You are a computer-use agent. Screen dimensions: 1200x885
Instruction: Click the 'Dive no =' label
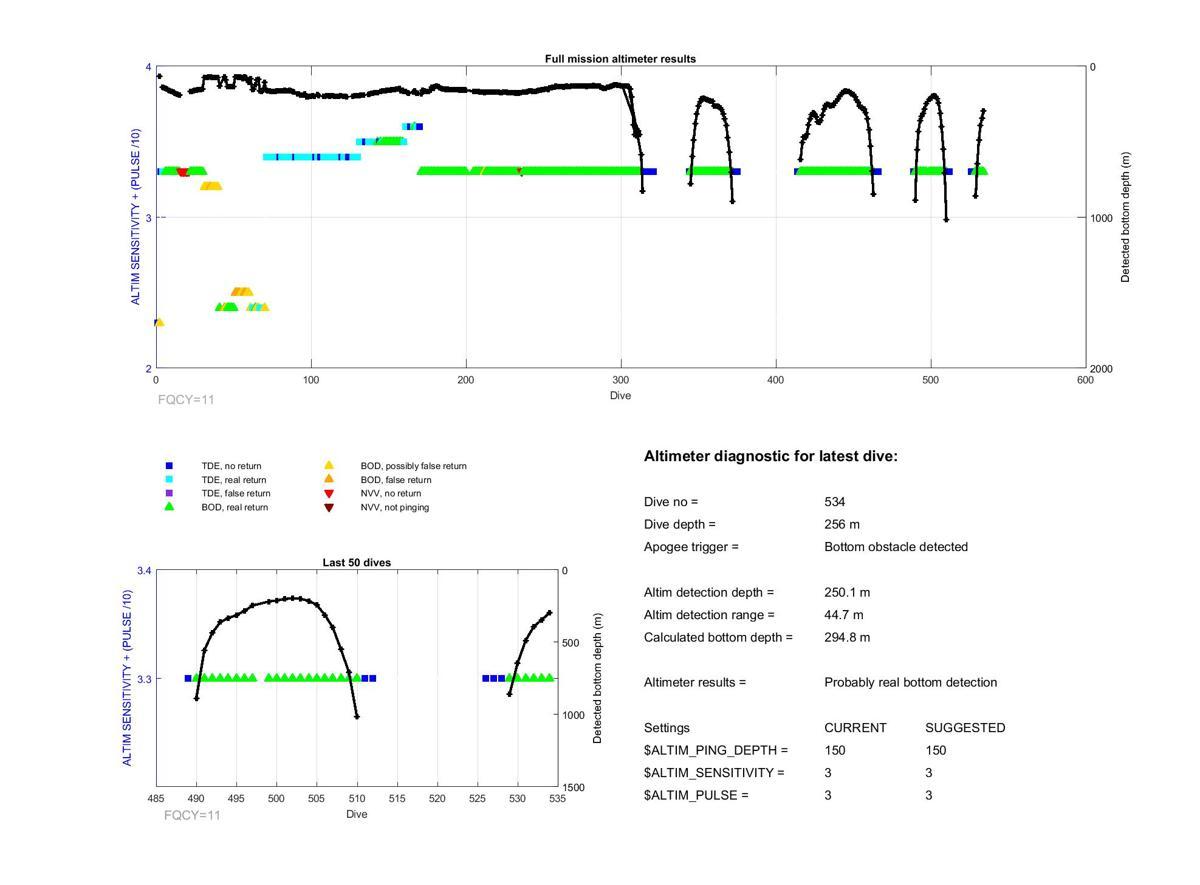point(671,502)
